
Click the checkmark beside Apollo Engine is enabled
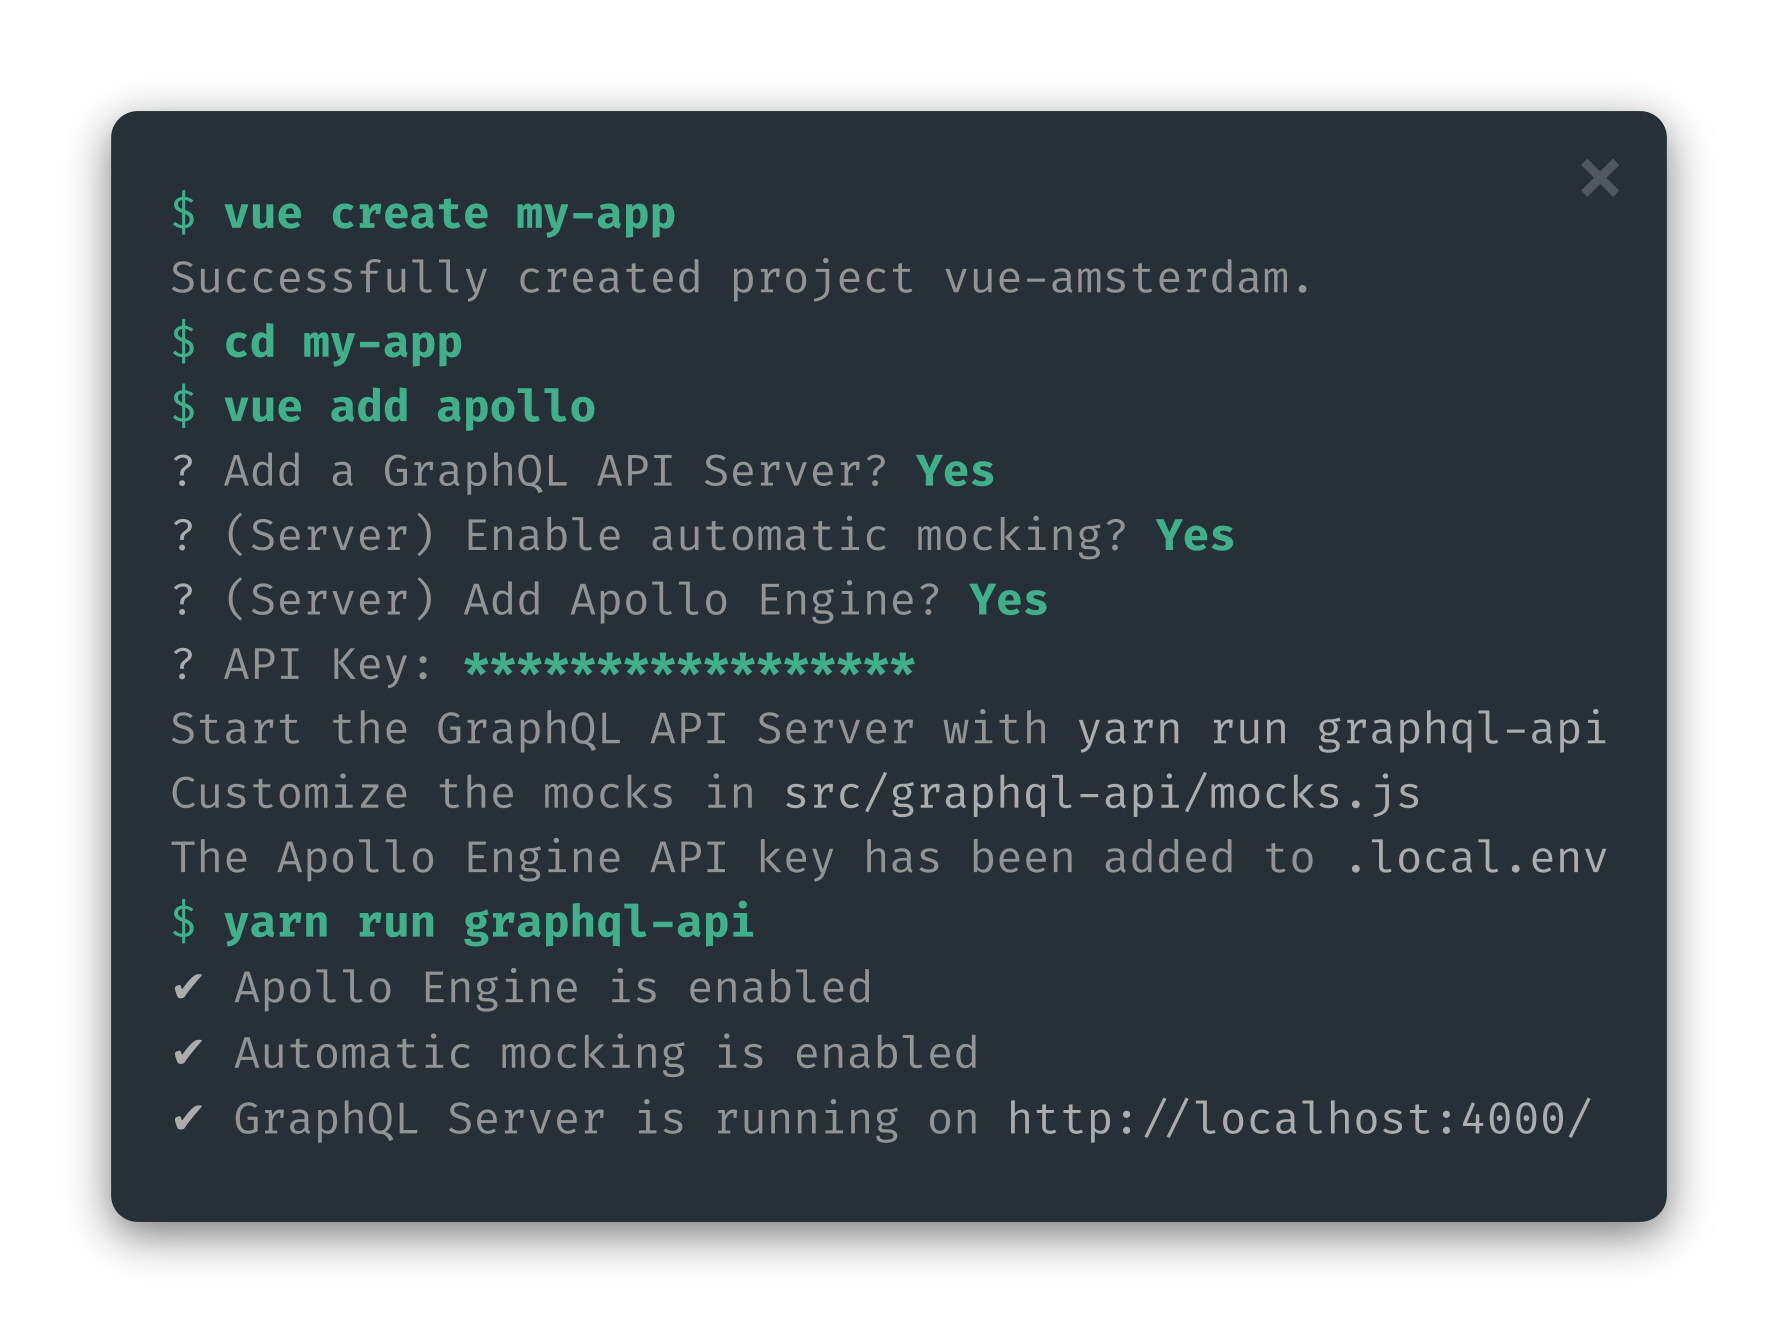(x=188, y=988)
